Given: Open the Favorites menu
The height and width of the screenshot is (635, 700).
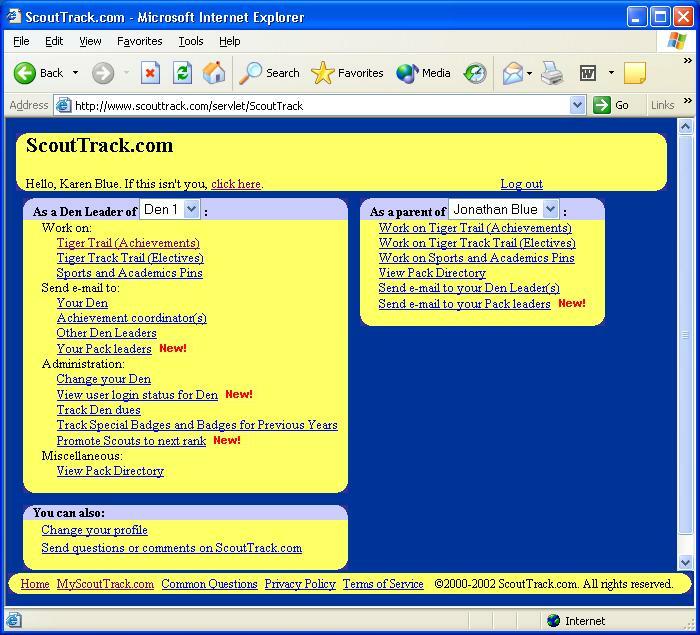Looking at the screenshot, I should pos(140,41).
